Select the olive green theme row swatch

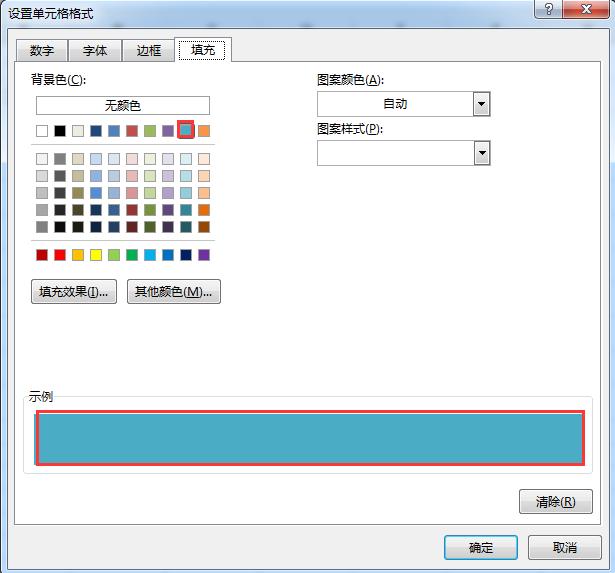point(150,131)
